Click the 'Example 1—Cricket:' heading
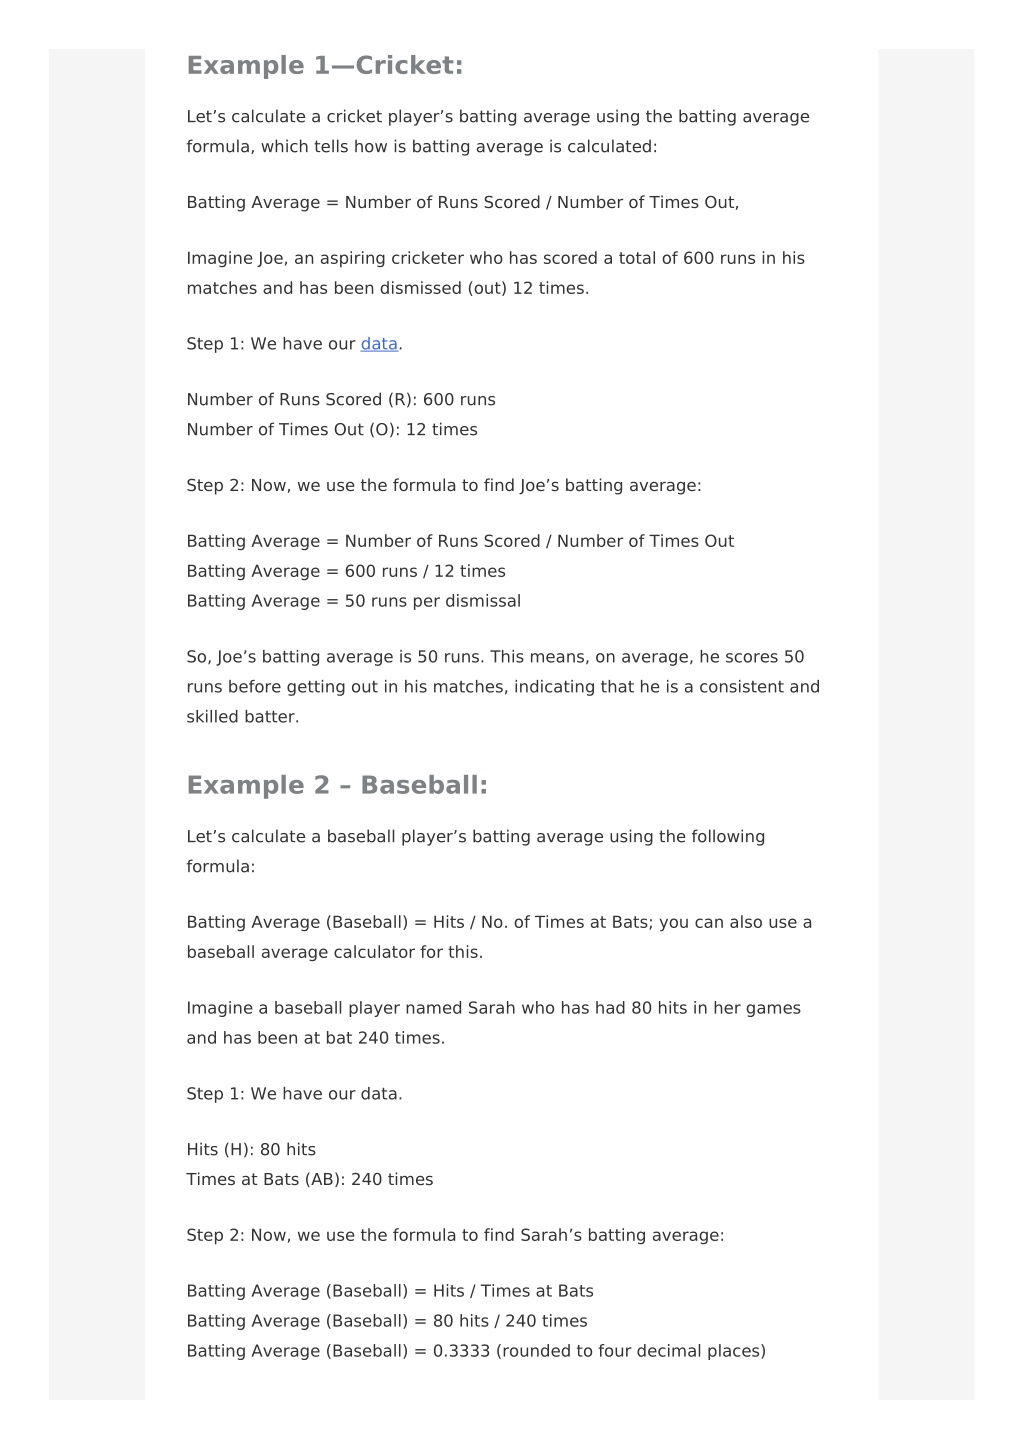 tap(325, 66)
